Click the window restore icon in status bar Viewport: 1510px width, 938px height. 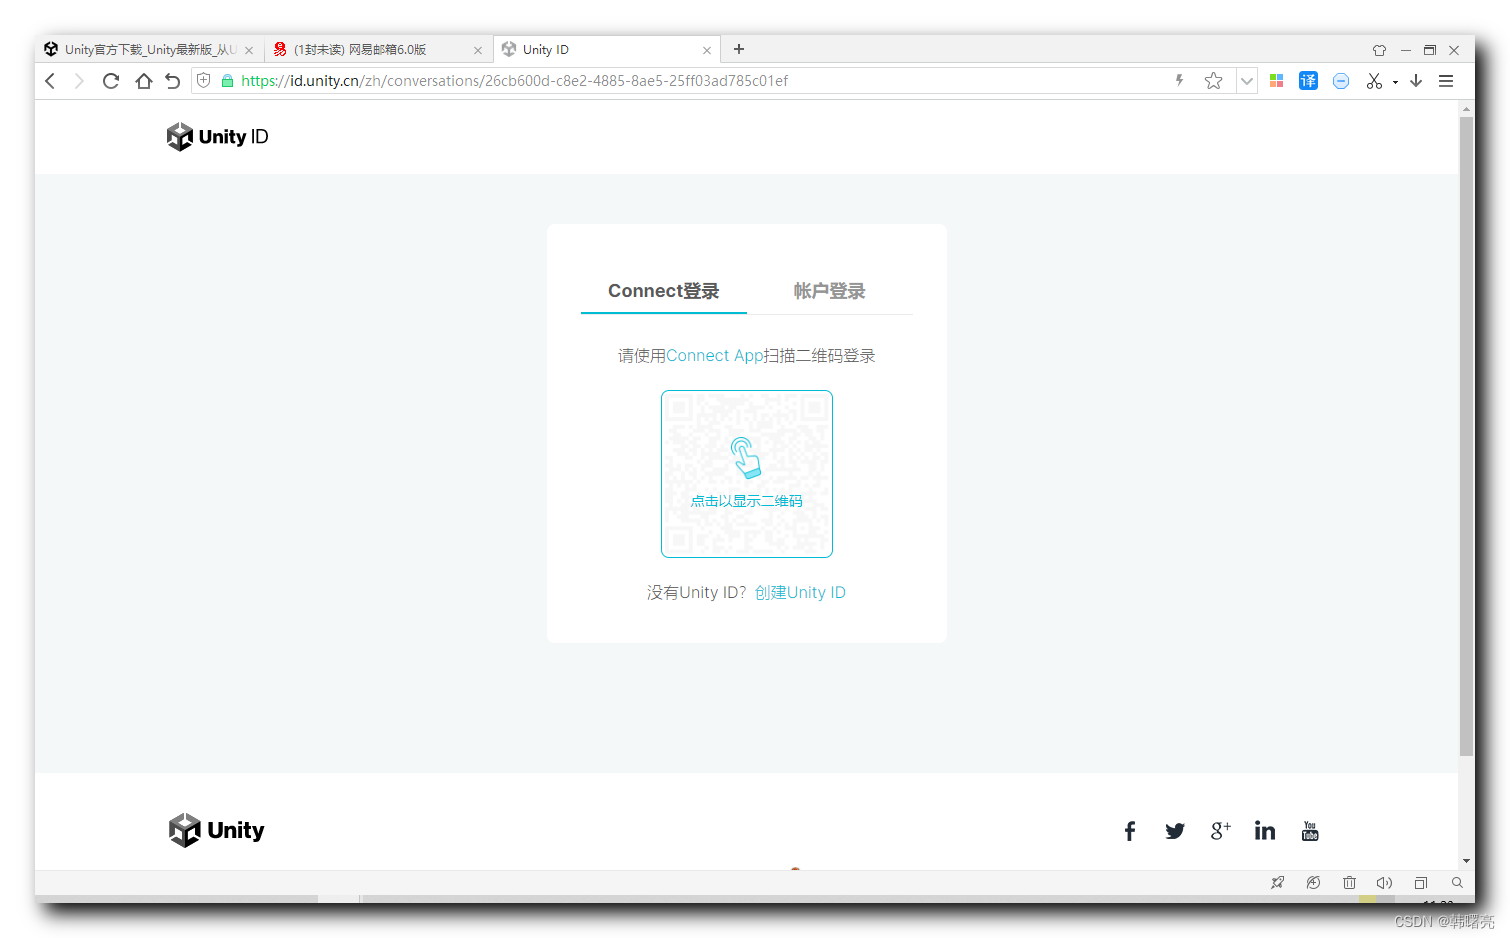(x=1421, y=883)
